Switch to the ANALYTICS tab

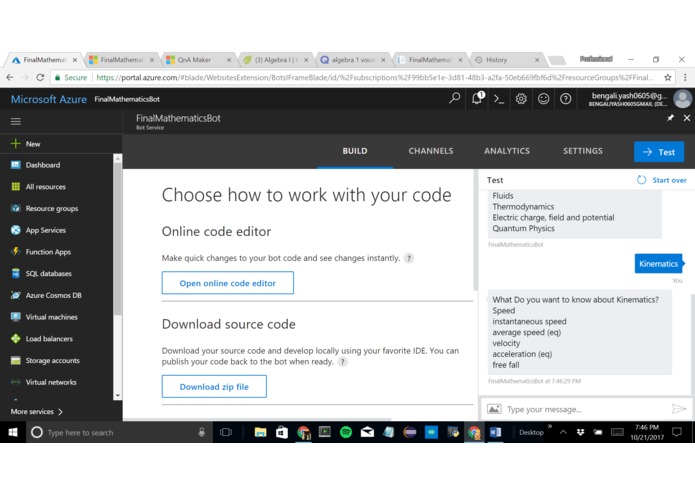coord(507,151)
